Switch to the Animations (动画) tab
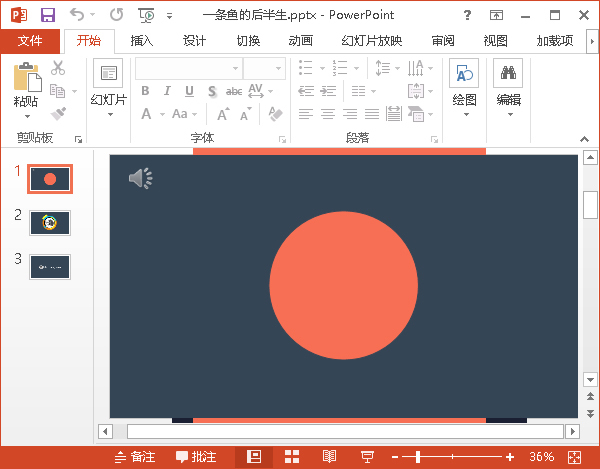Image resolution: width=600 pixels, height=469 pixels. point(300,41)
